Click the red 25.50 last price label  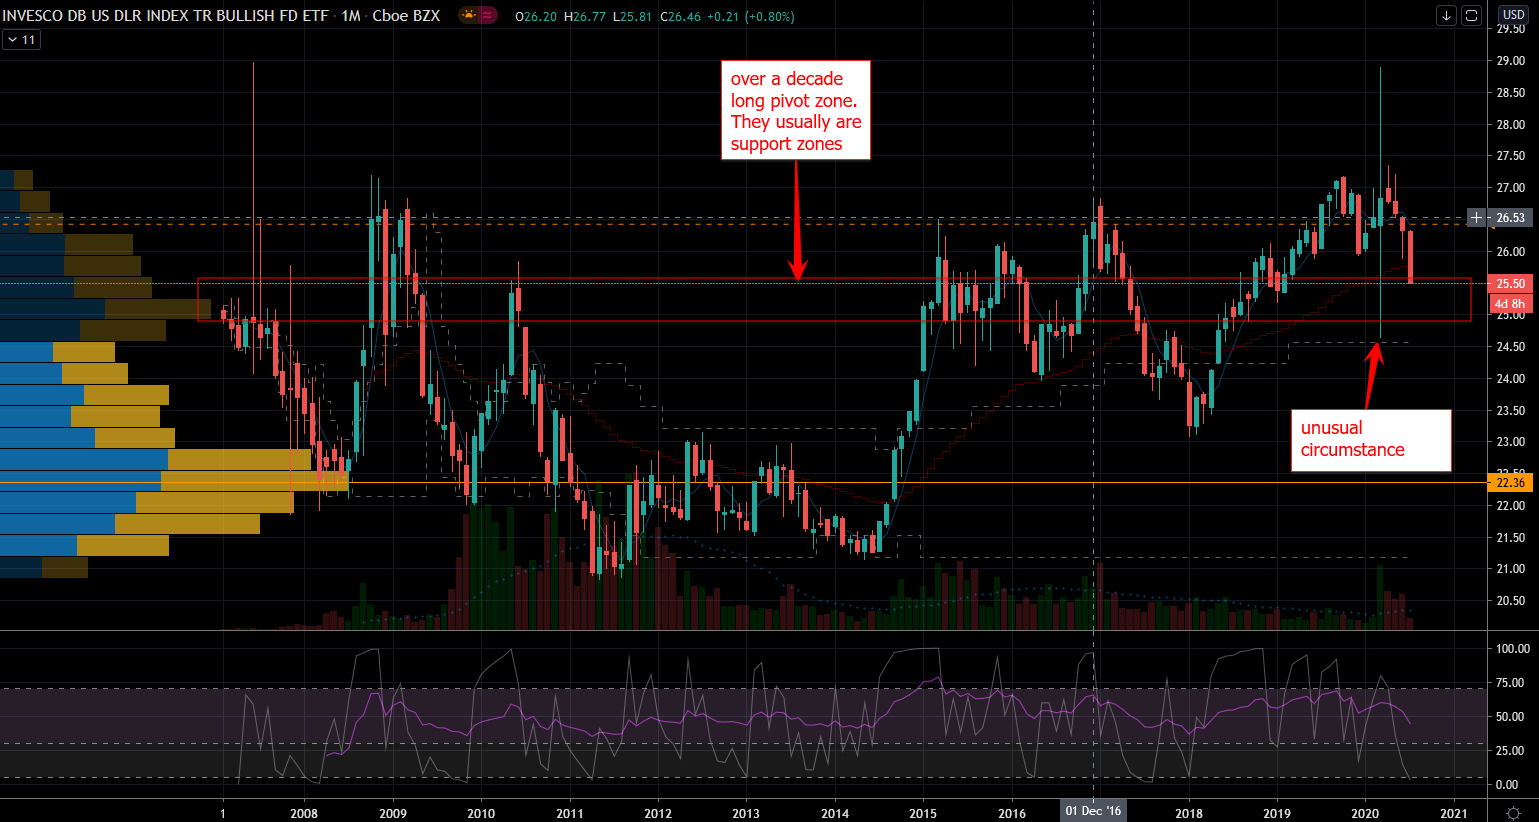pyautogui.click(x=1510, y=284)
